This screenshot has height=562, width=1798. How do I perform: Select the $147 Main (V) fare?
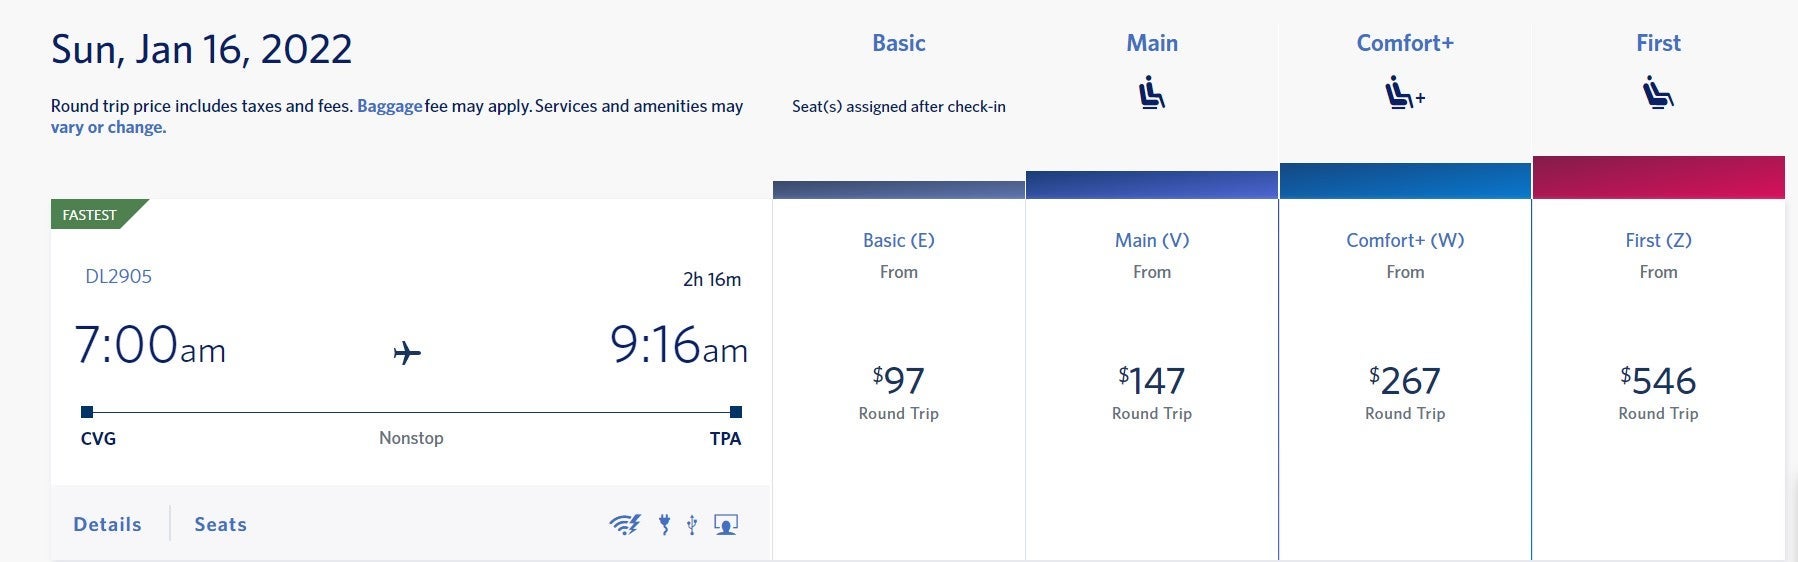coord(1152,381)
